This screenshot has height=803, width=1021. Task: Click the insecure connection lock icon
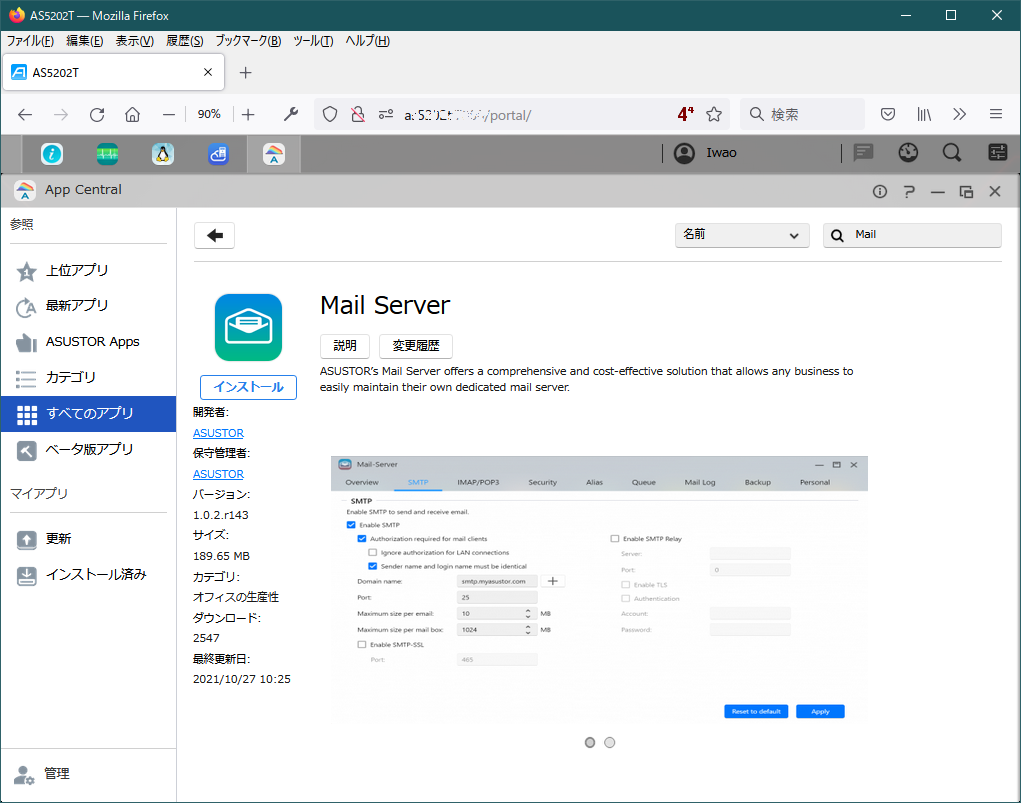[x=358, y=115]
